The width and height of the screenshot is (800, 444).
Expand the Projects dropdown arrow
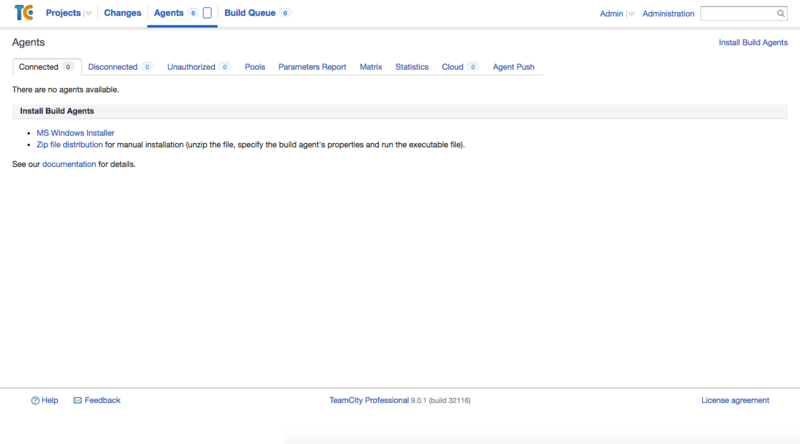(x=89, y=13)
